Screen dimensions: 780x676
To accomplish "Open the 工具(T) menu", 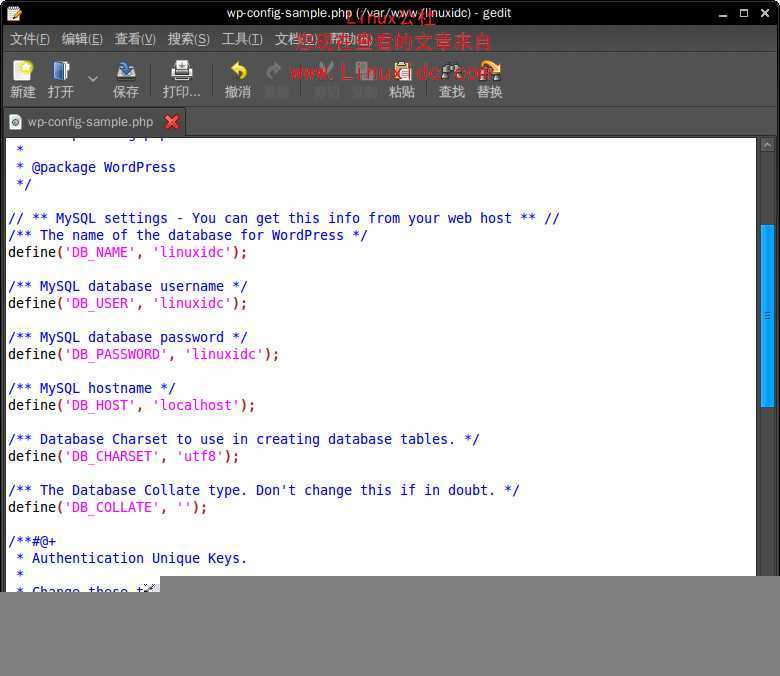I will click(x=242, y=39).
